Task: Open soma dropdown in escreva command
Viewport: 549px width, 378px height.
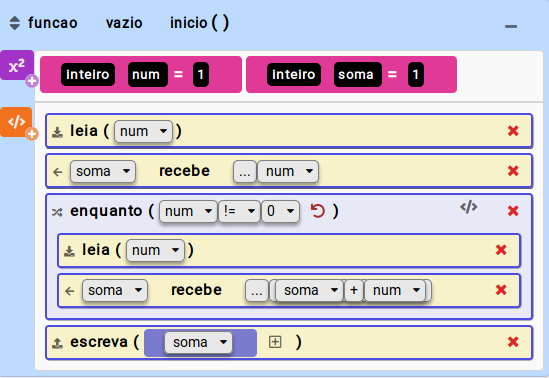Action: [x=198, y=342]
